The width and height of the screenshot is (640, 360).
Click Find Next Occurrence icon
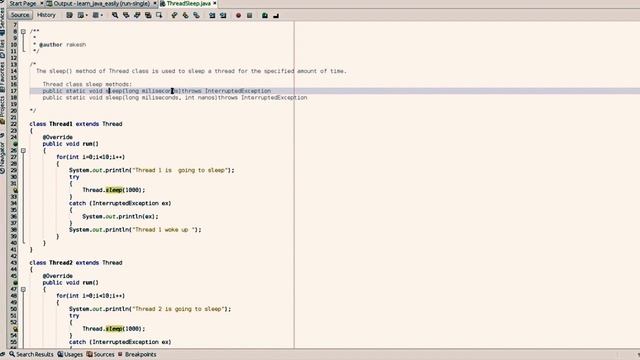pos(137,15)
